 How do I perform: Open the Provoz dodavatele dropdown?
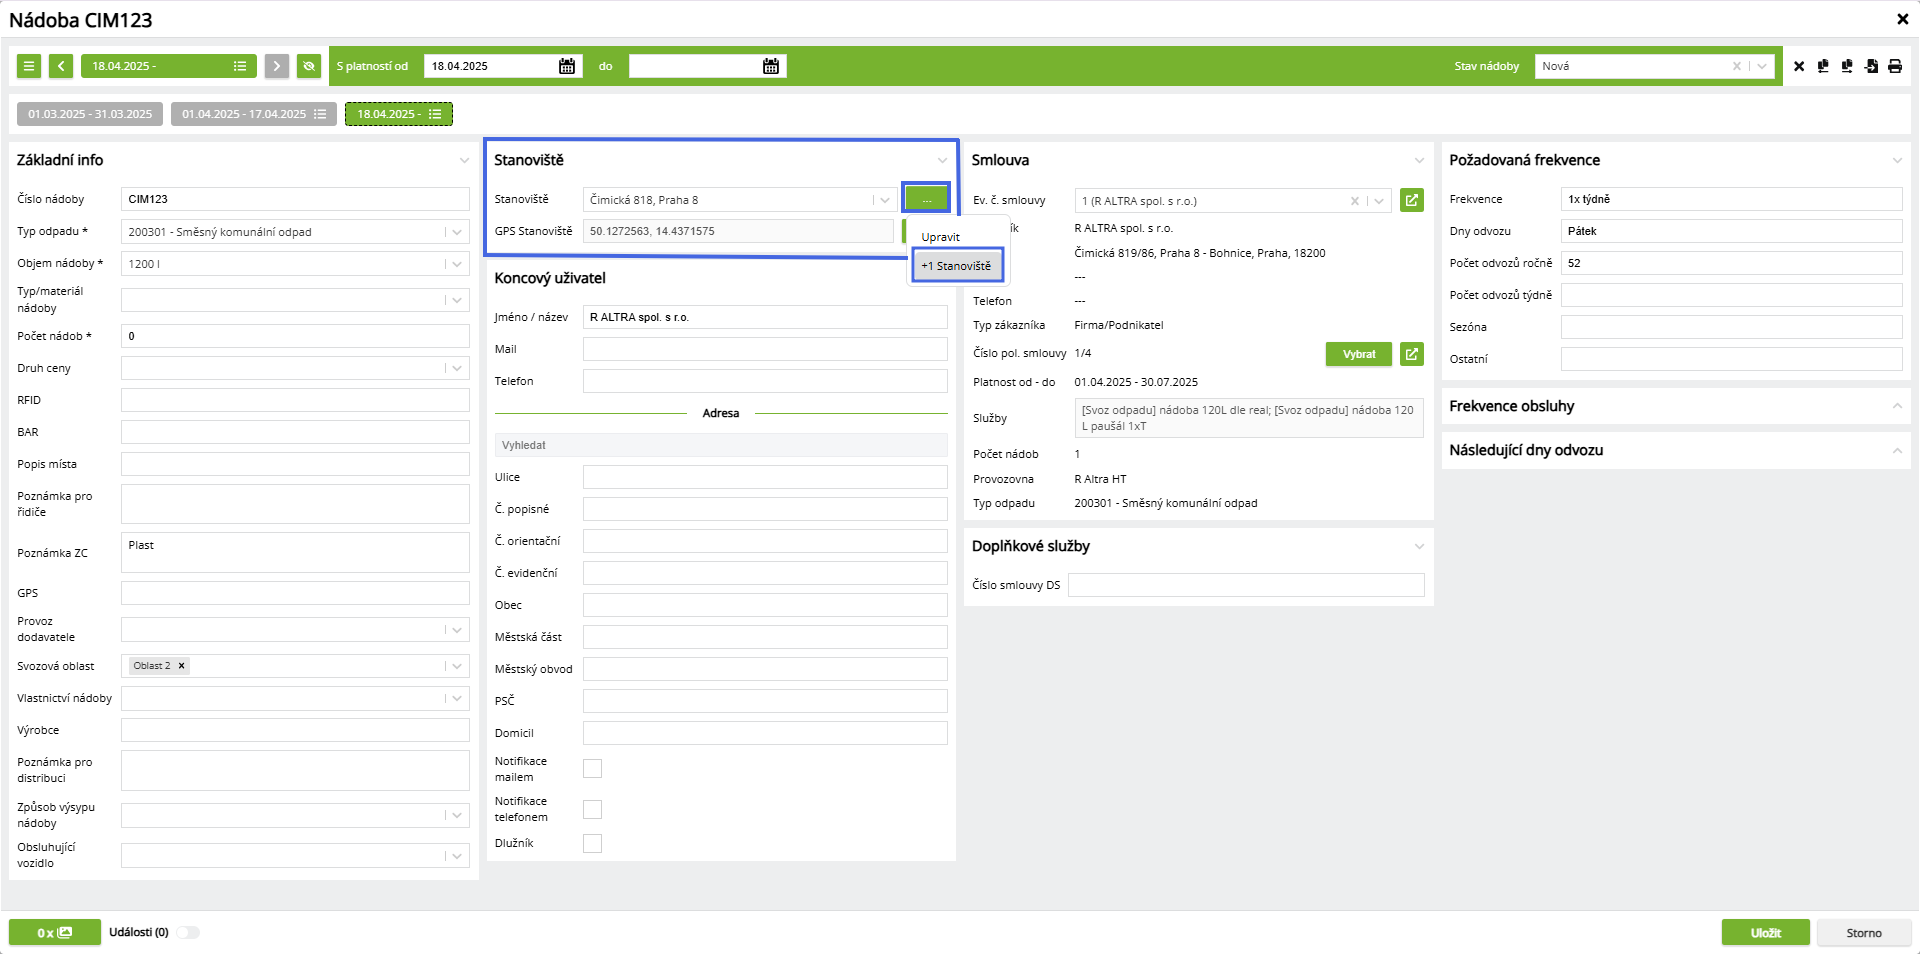pyautogui.click(x=457, y=630)
